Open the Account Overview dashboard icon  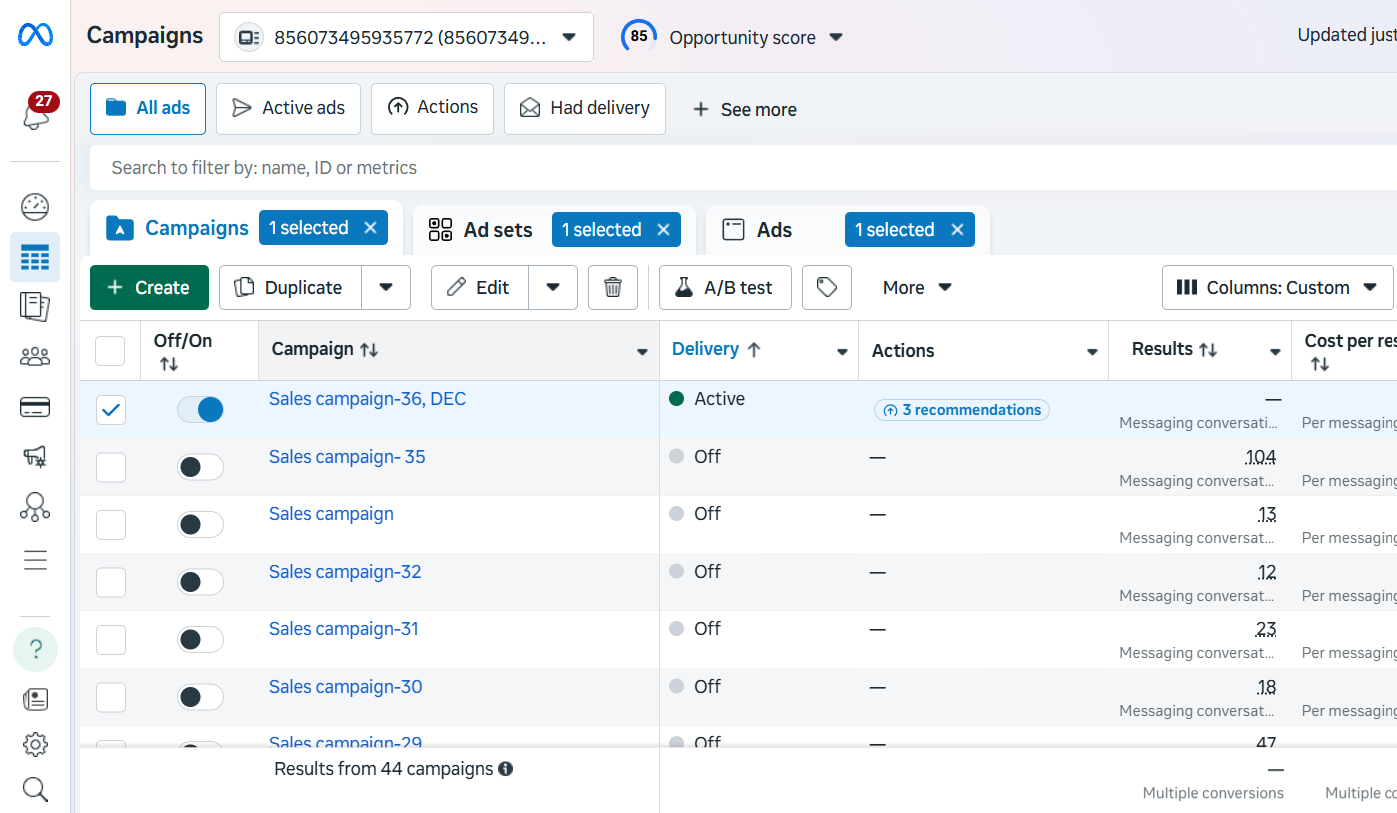(34, 207)
